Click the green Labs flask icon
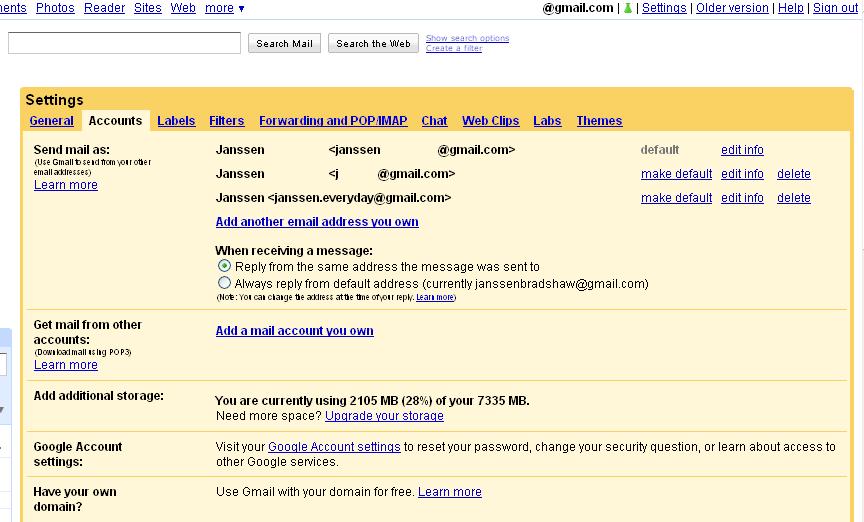Viewport: 864px width, 522px height. click(628, 8)
